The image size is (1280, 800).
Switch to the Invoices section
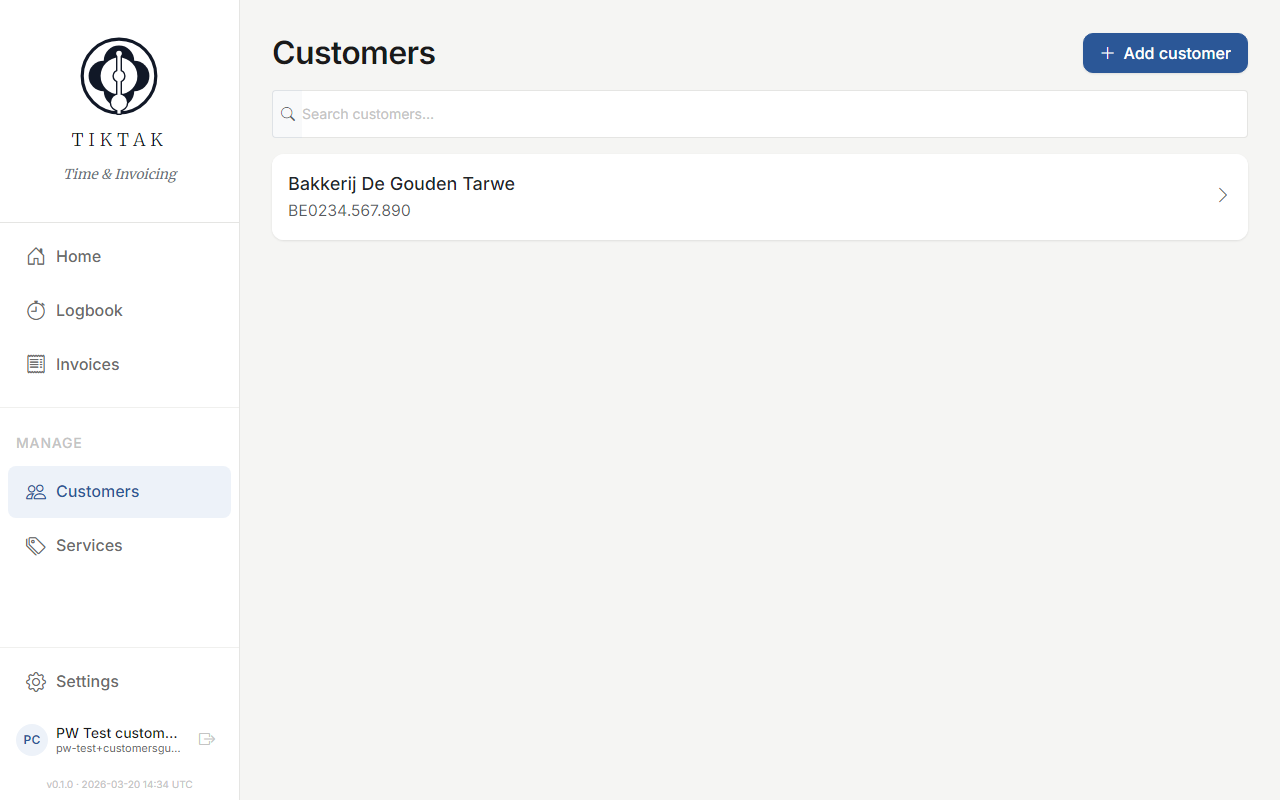tap(86, 364)
